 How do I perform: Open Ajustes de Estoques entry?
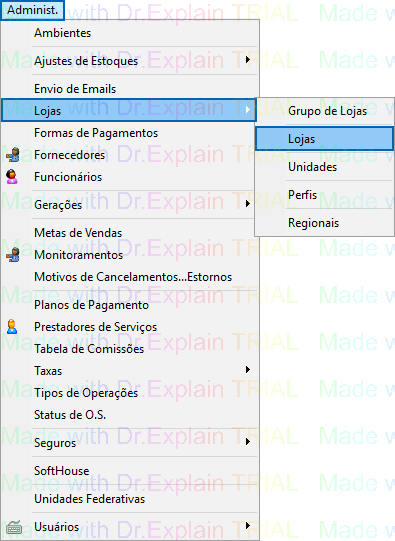(129, 61)
